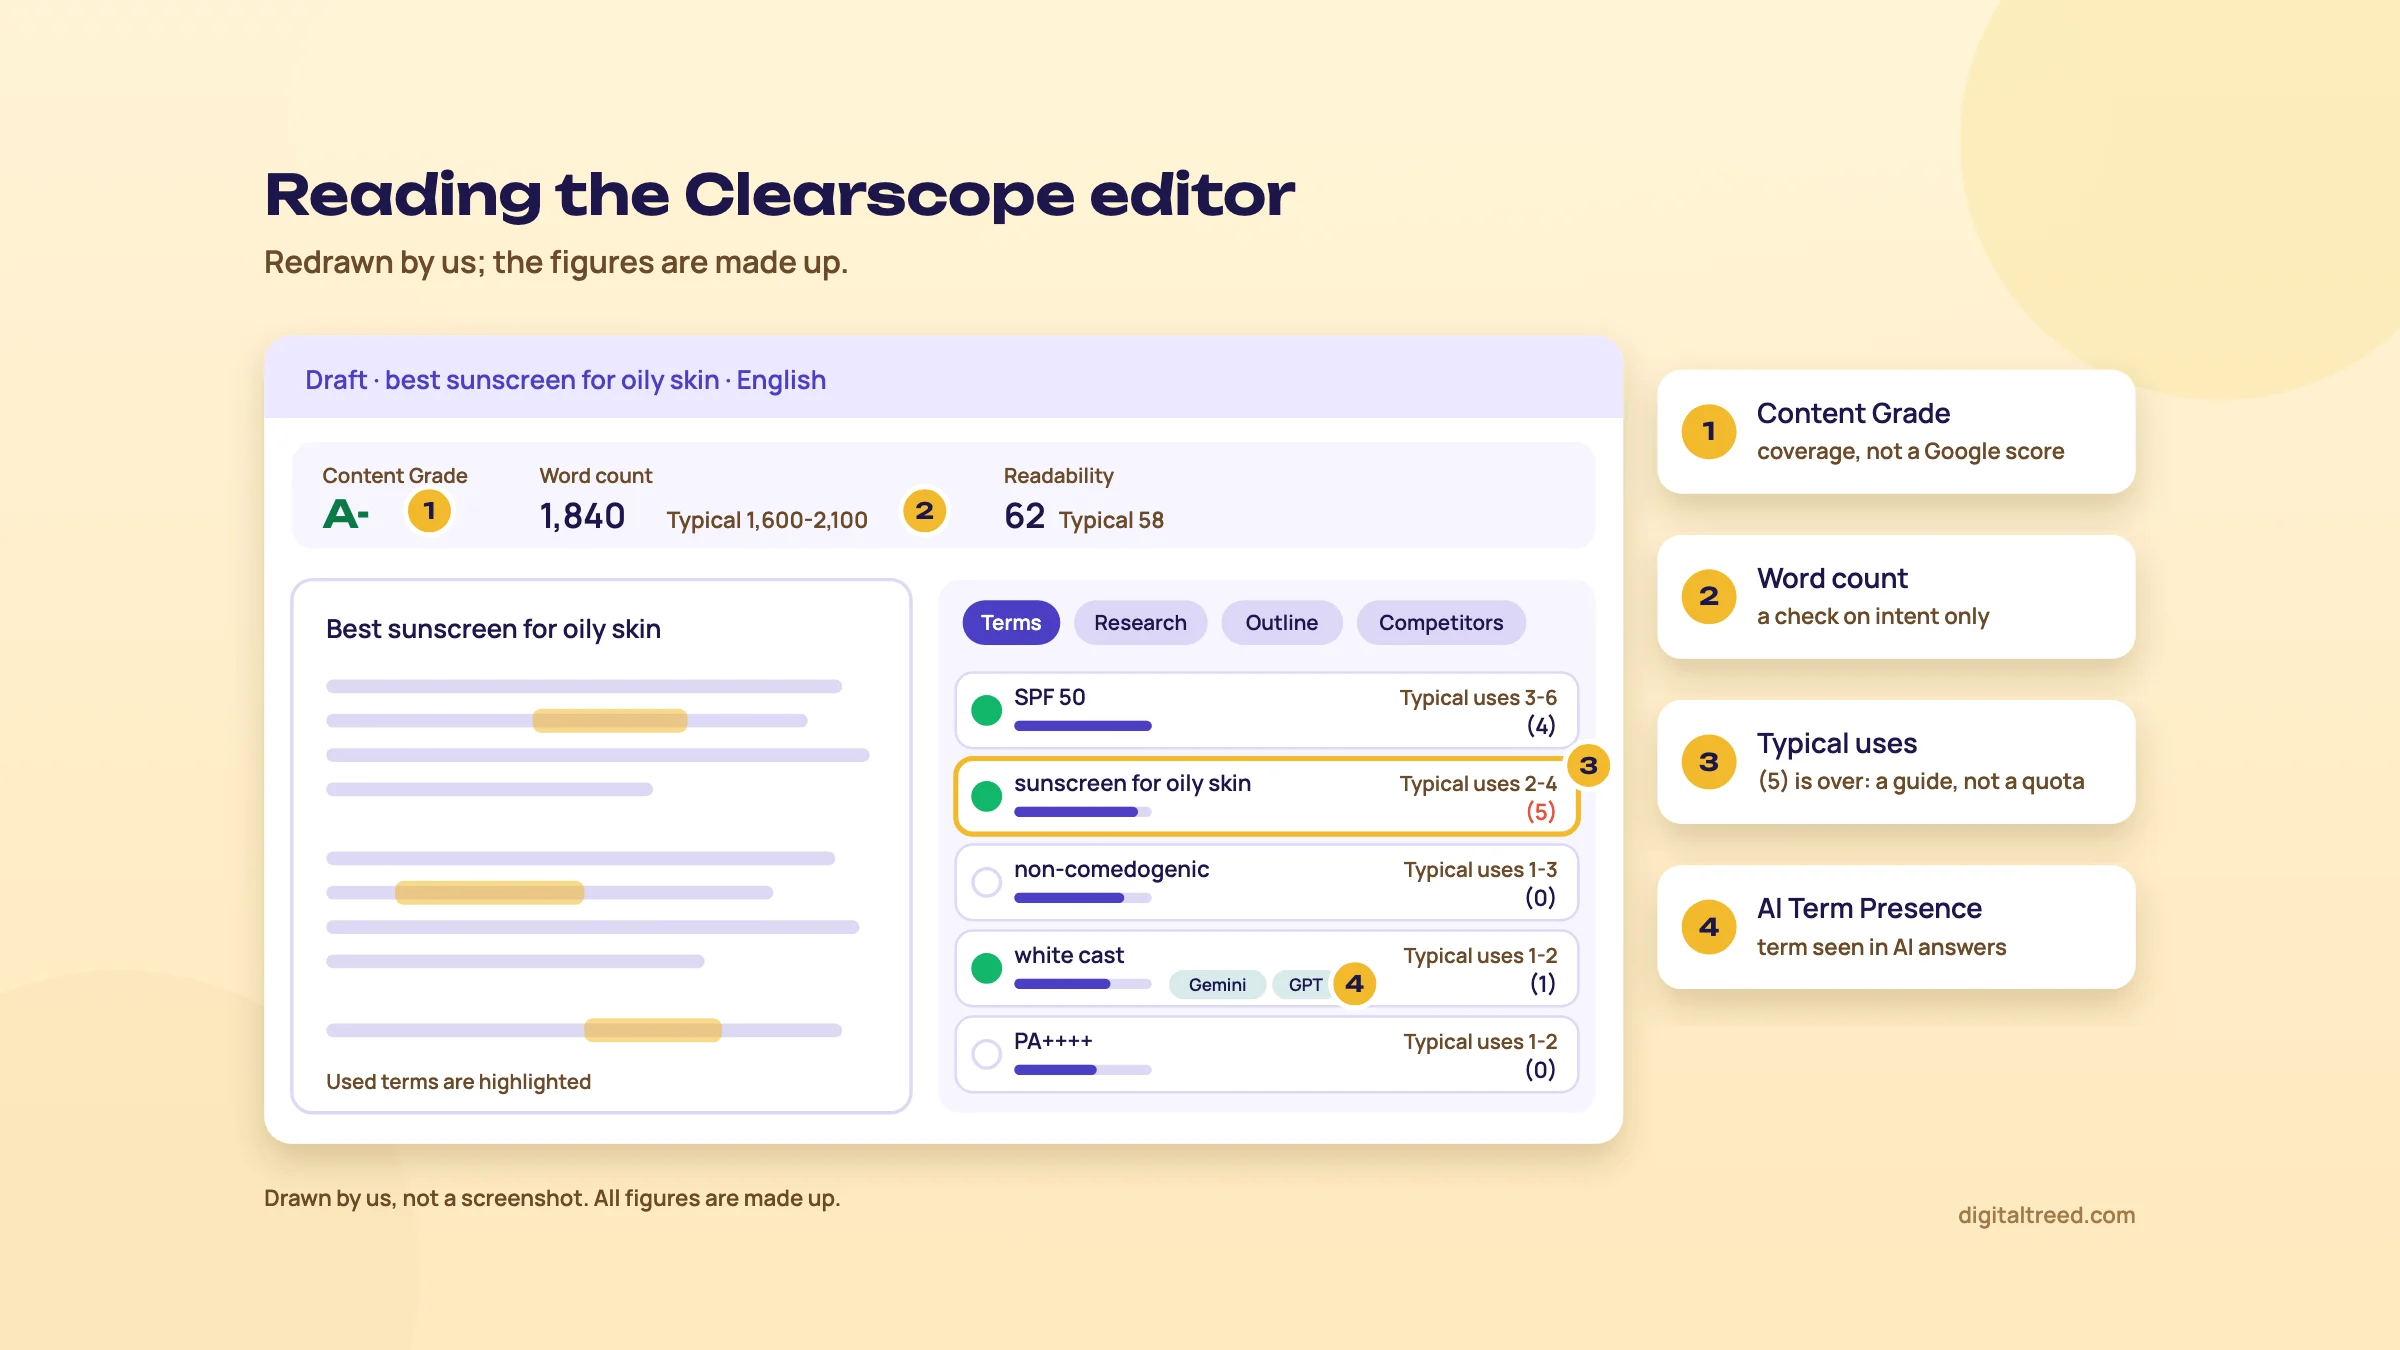Click the Typical 1,600-2,100 range text
2400x1350 pixels.
pyautogui.click(x=767, y=520)
